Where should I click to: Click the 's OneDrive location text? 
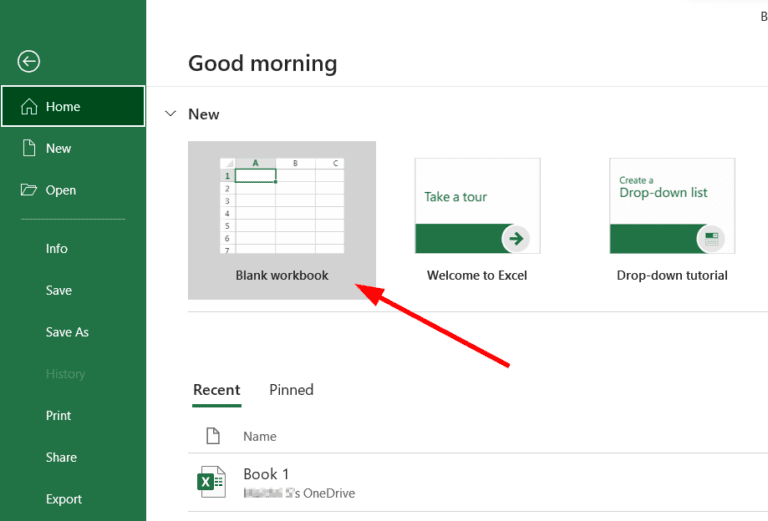299,493
